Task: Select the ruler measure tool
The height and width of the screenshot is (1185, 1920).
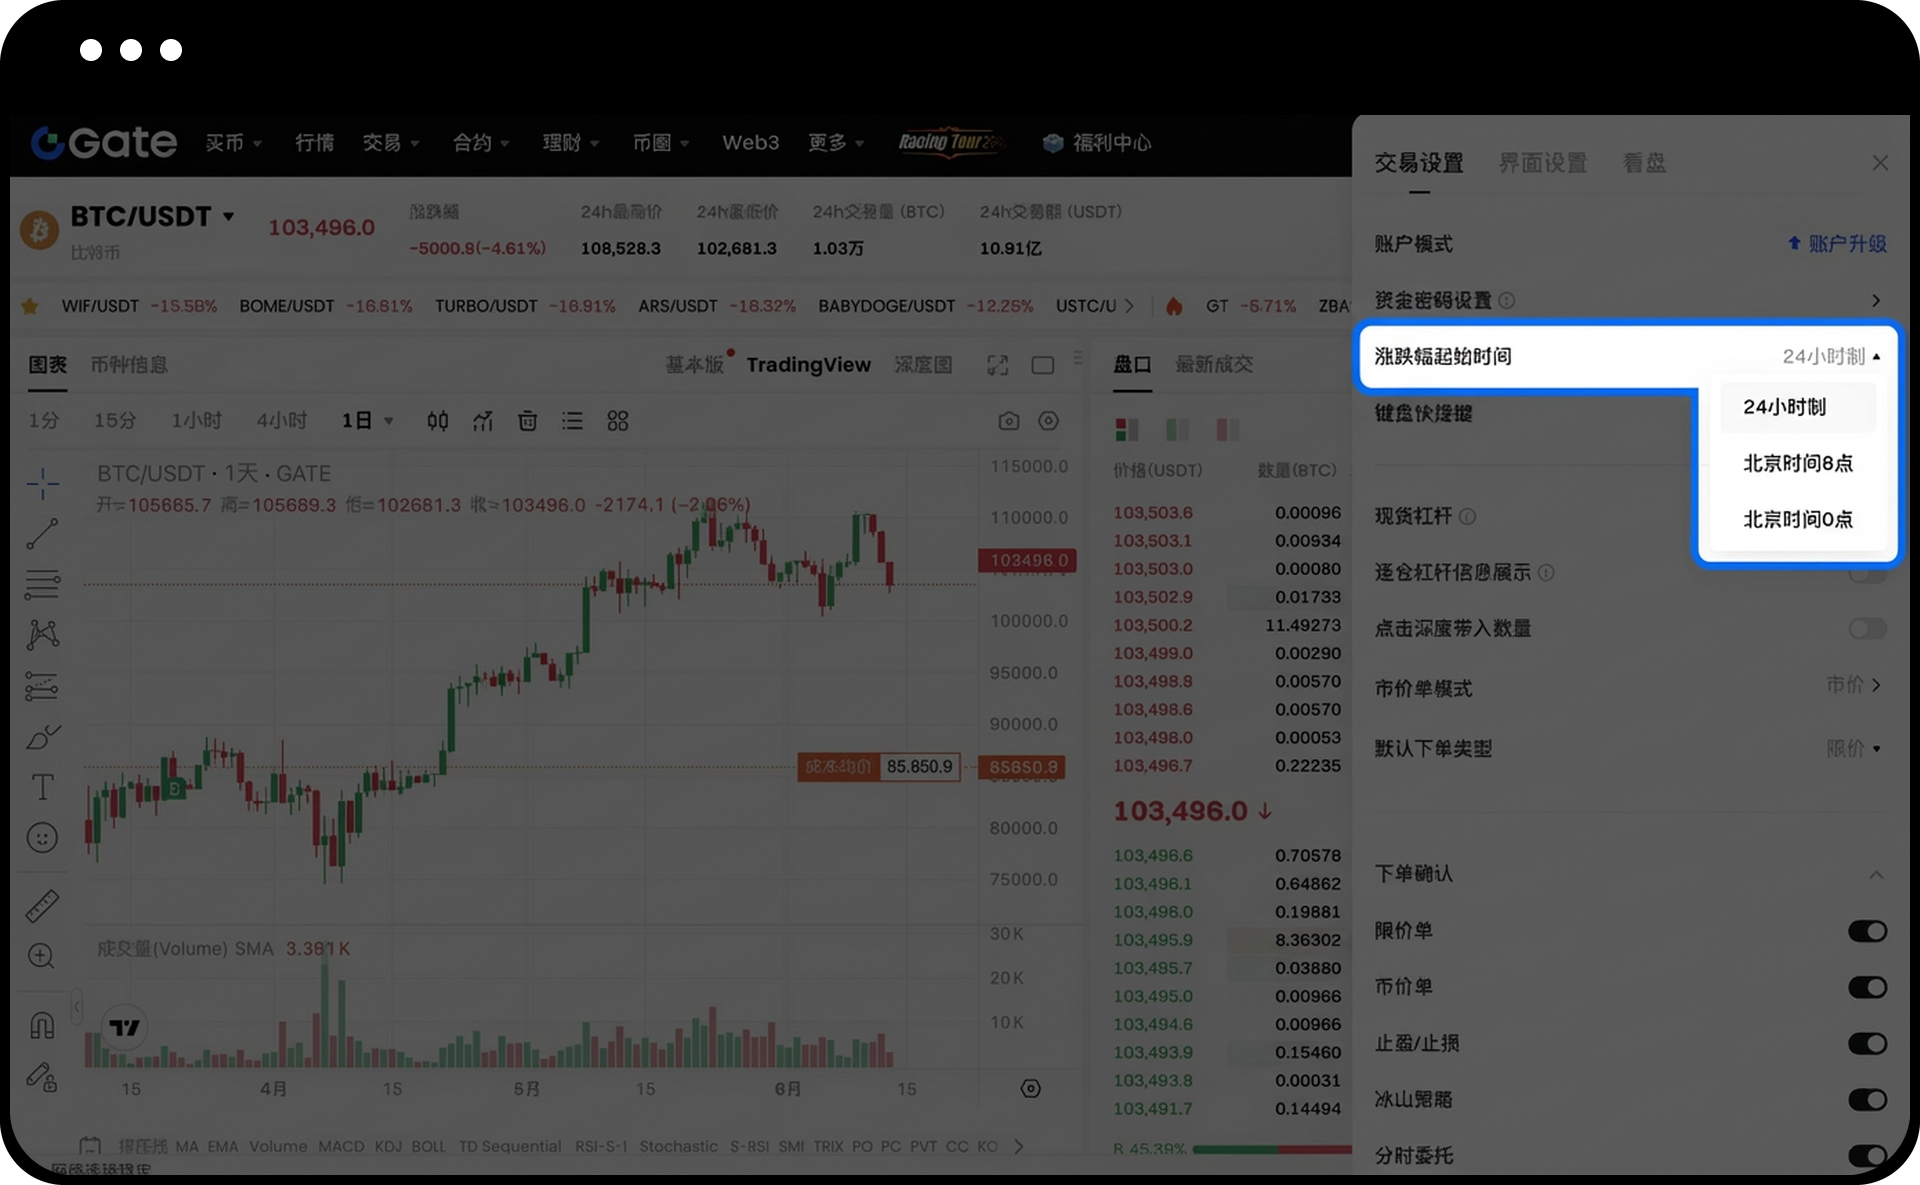Action: point(42,906)
